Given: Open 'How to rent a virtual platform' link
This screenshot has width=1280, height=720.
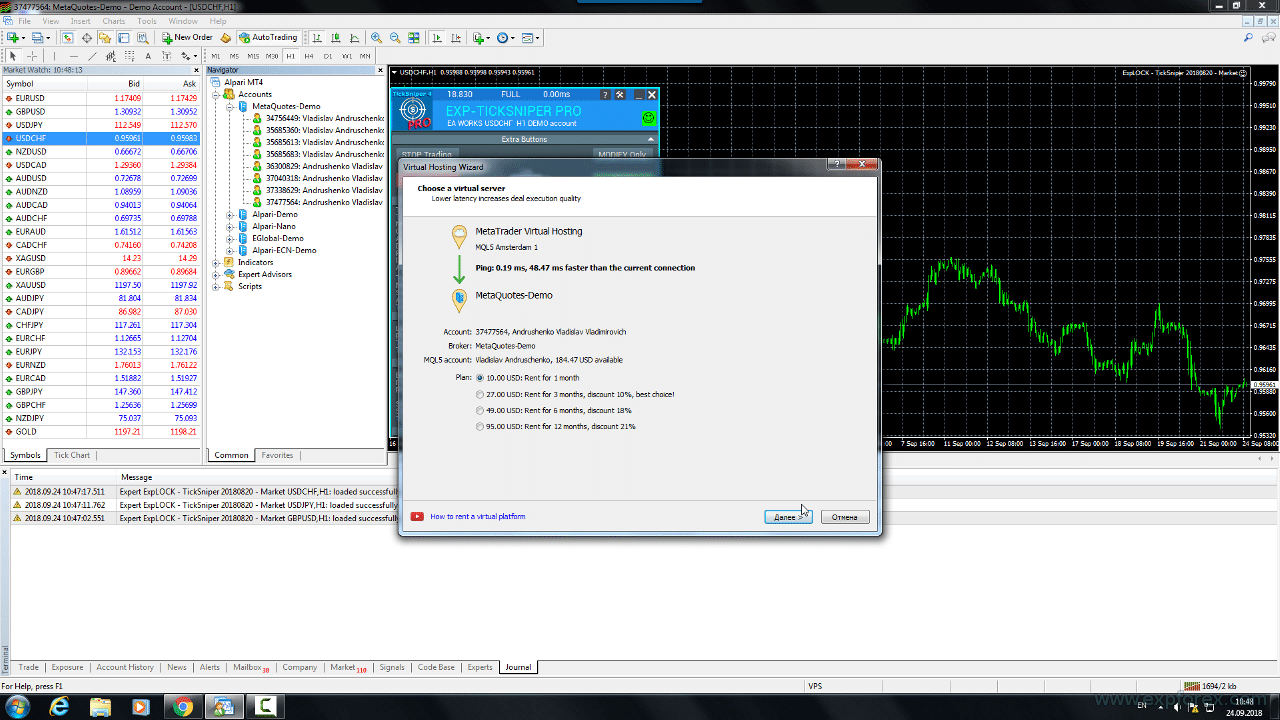Looking at the screenshot, I should pos(477,517).
